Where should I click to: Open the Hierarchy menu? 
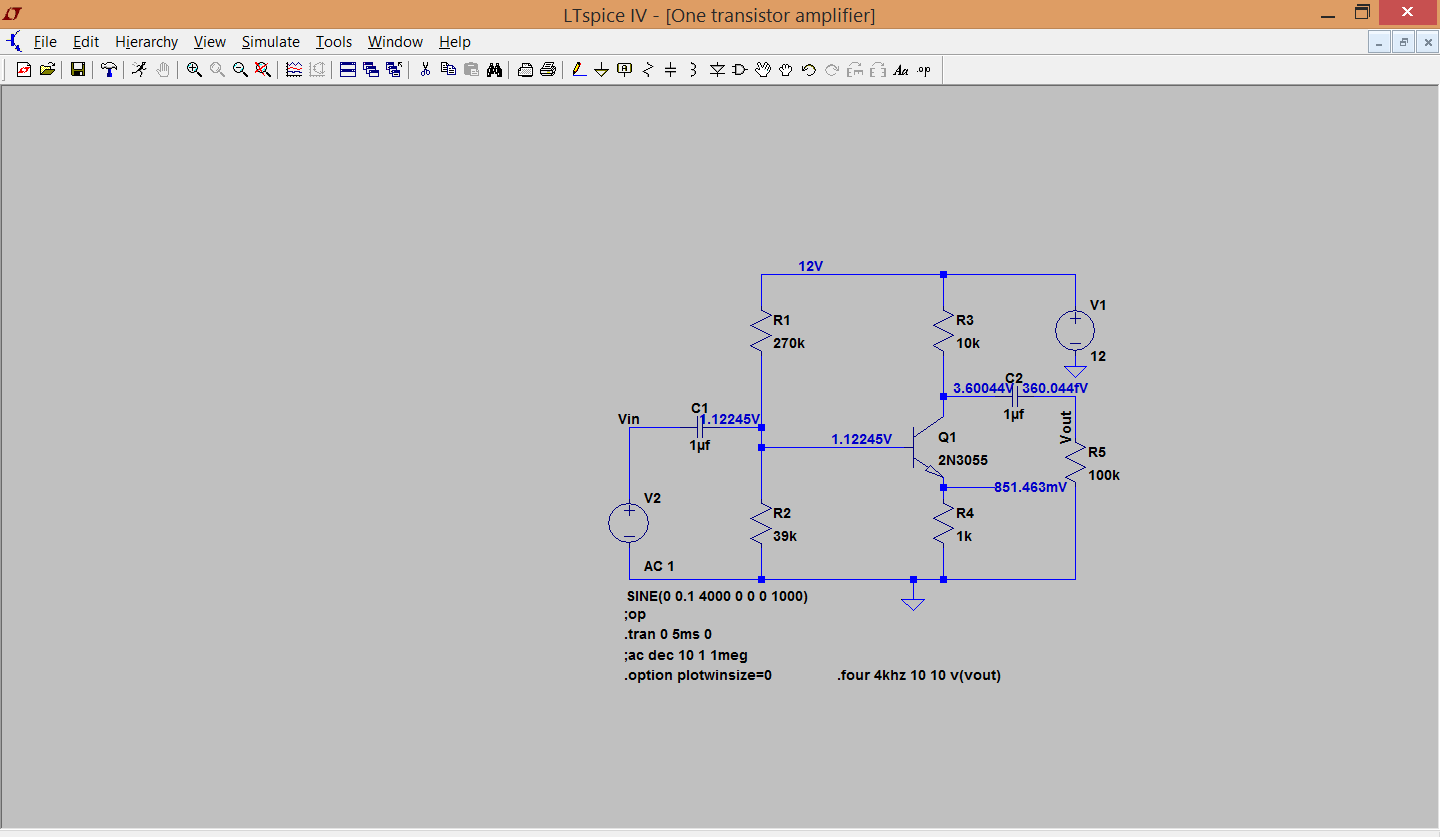pyautogui.click(x=146, y=42)
